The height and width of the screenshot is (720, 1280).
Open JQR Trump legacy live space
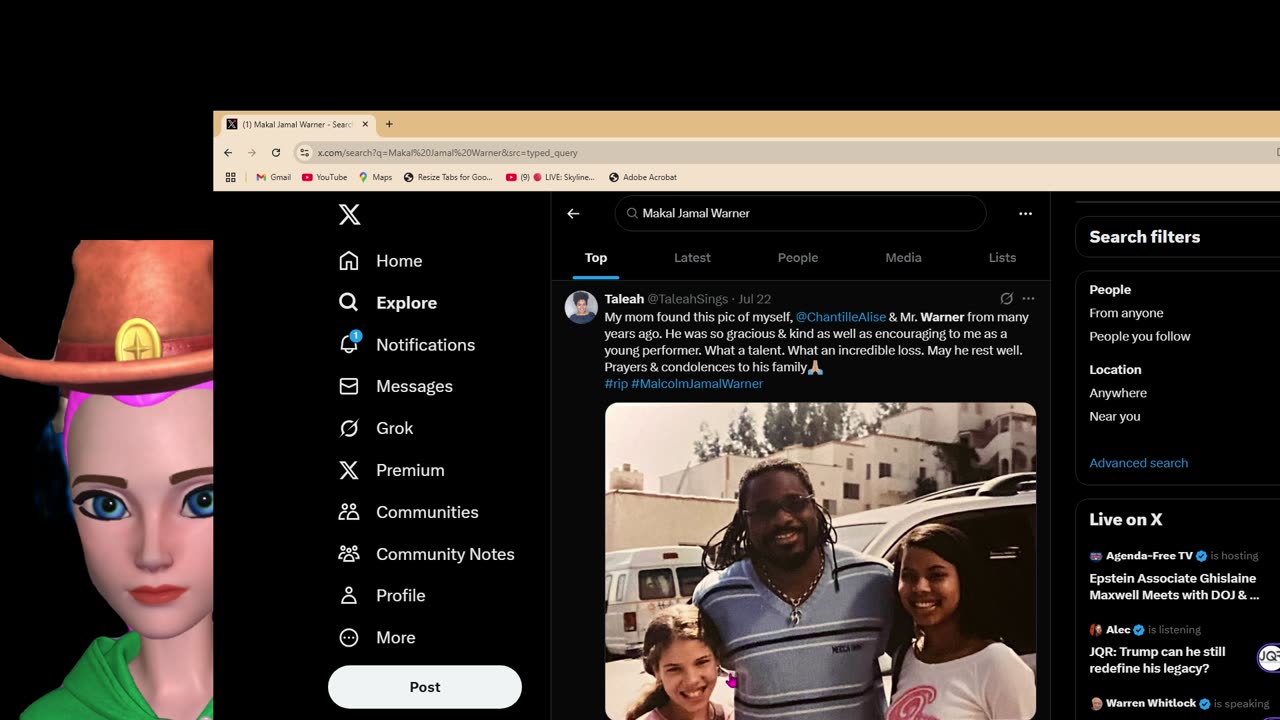coord(1157,660)
